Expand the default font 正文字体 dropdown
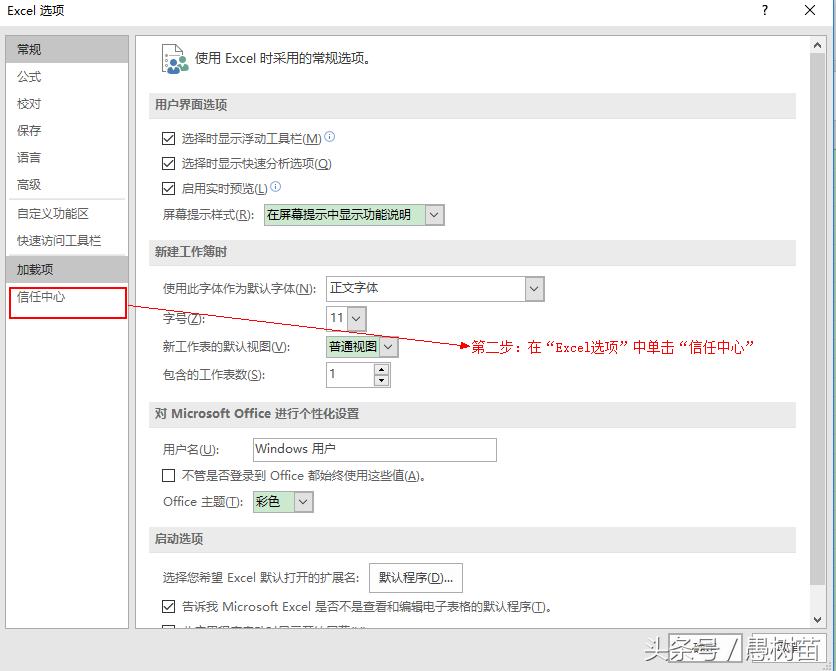The image size is (836, 671). (535, 288)
